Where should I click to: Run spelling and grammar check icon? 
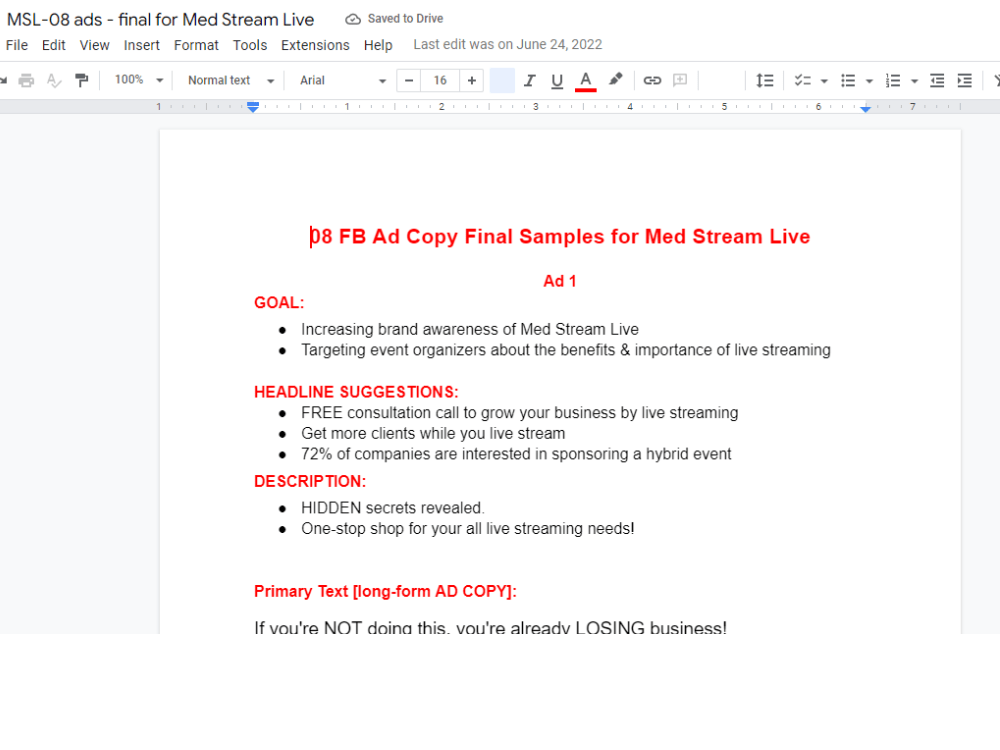click(54, 80)
